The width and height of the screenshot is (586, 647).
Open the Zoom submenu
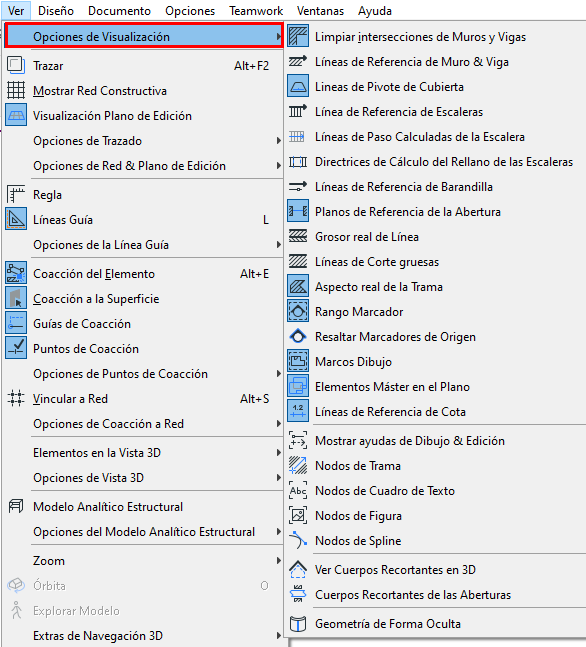143,561
